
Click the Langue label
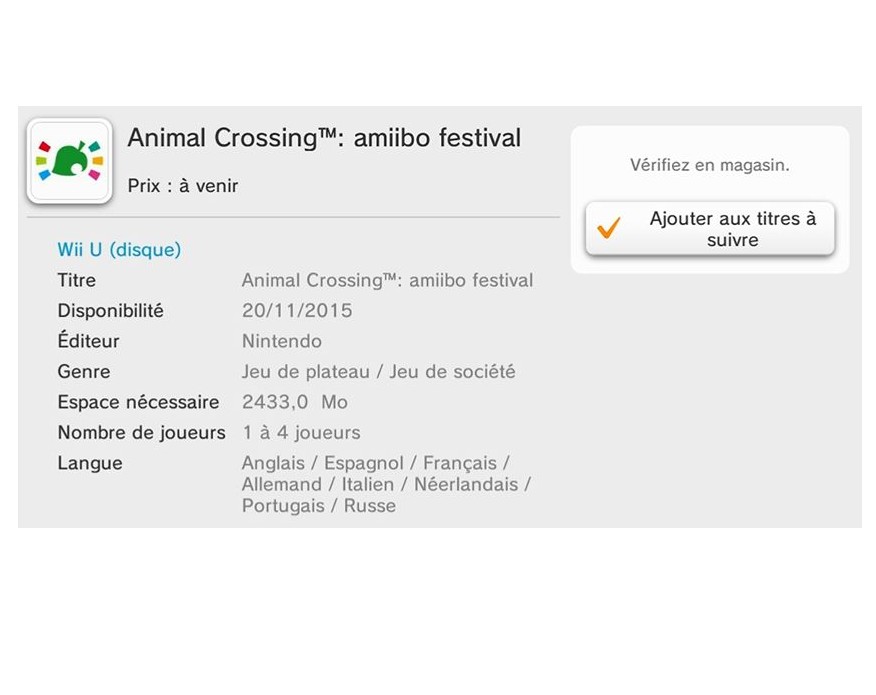[90, 463]
